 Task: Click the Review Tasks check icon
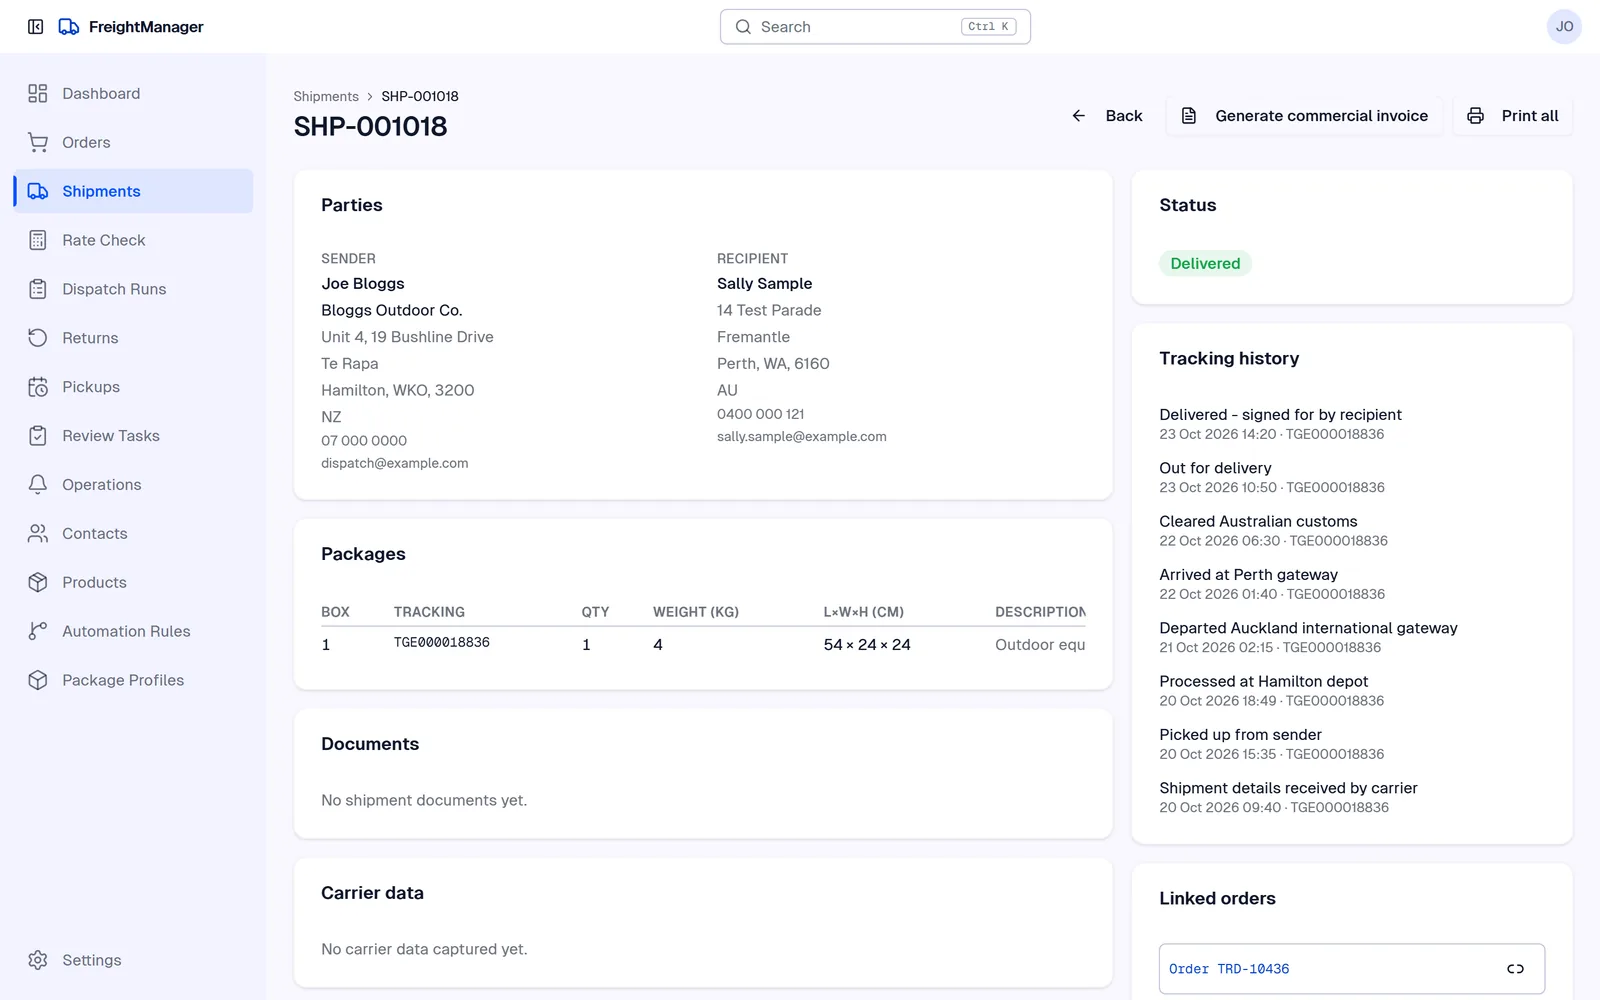(x=38, y=436)
